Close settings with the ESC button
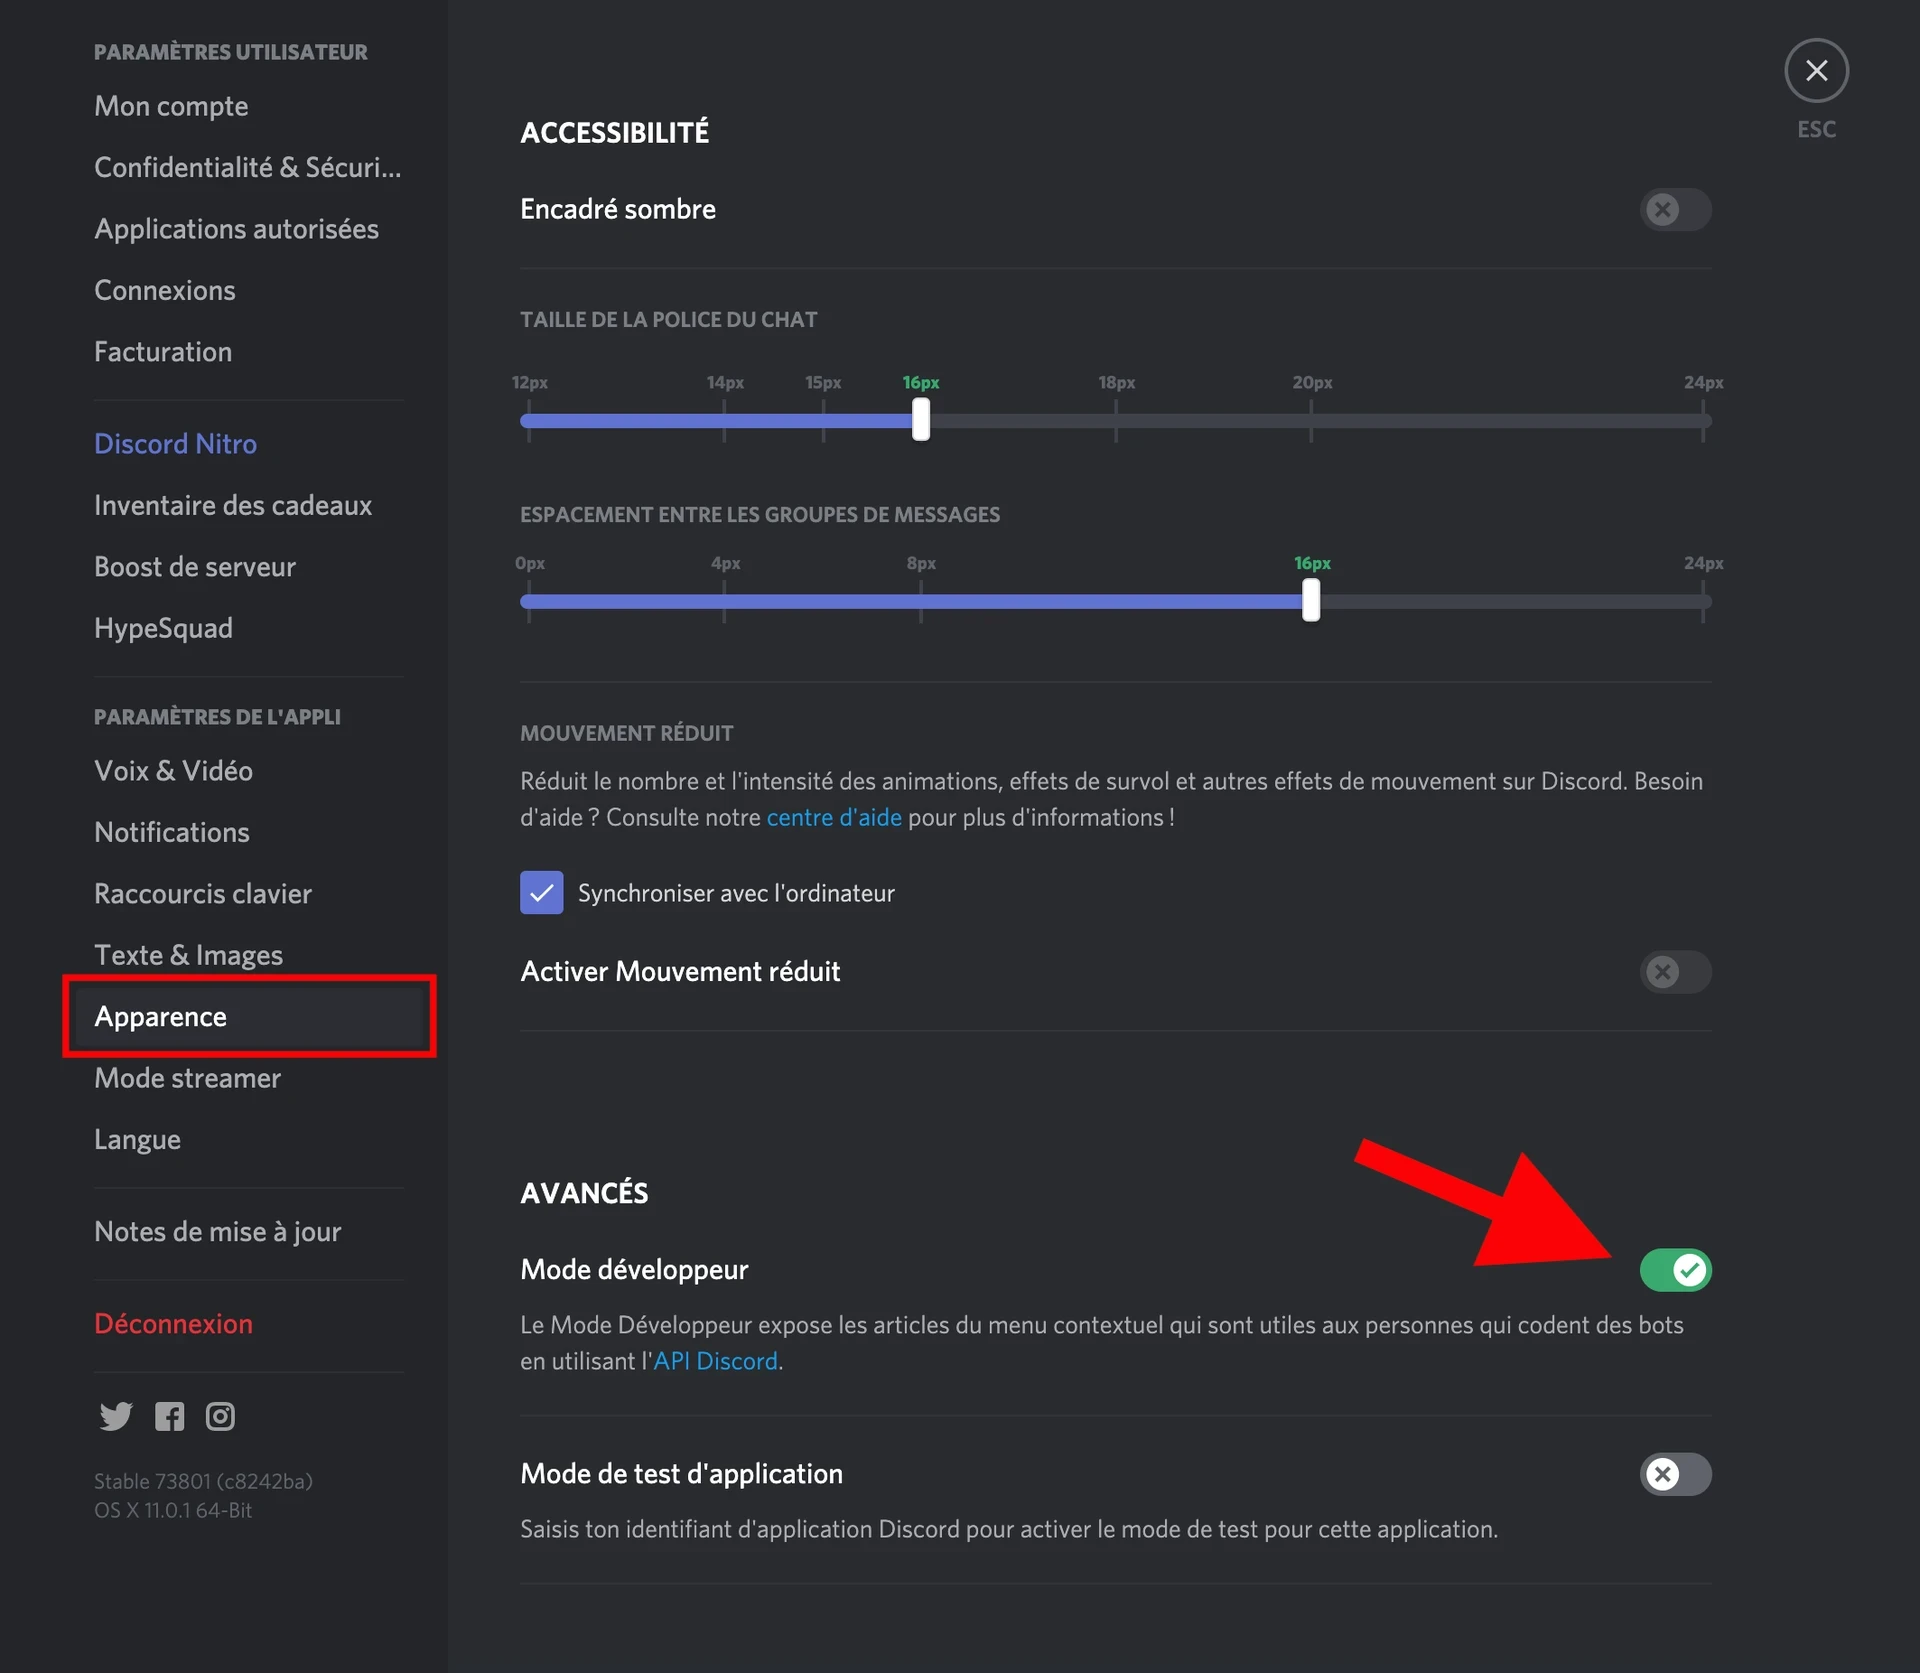Viewport: 1920px width, 1673px height. 1816,71
